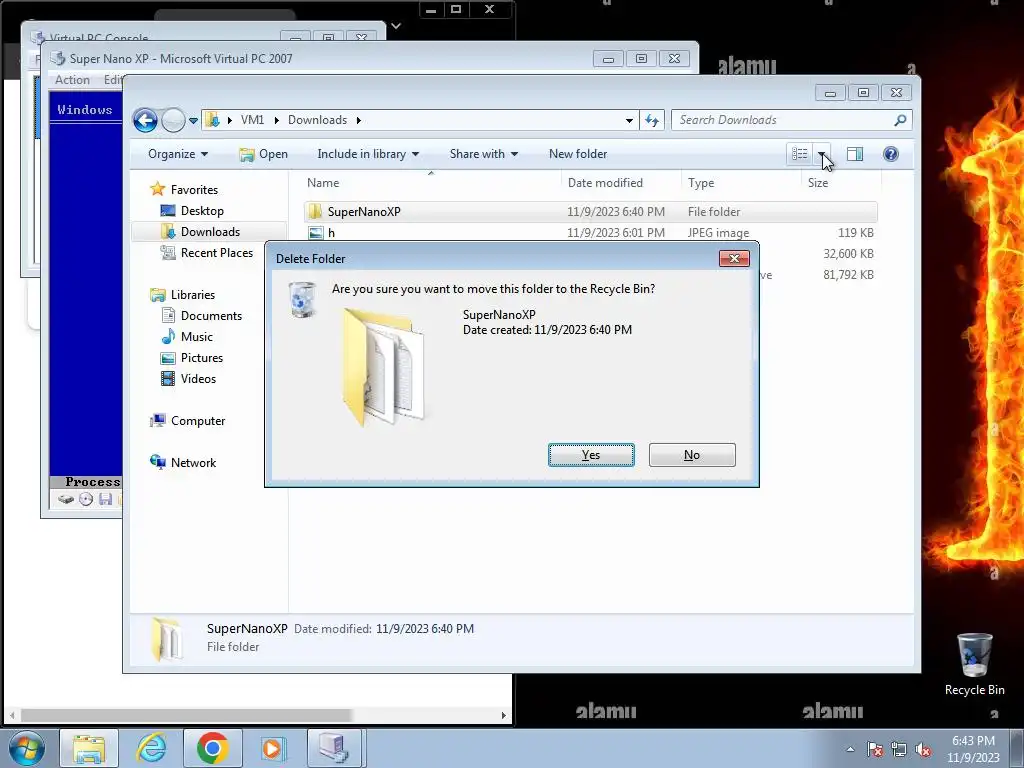The image size is (1024, 768).
Task: Click the Start button orb
Action: (x=26, y=748)
